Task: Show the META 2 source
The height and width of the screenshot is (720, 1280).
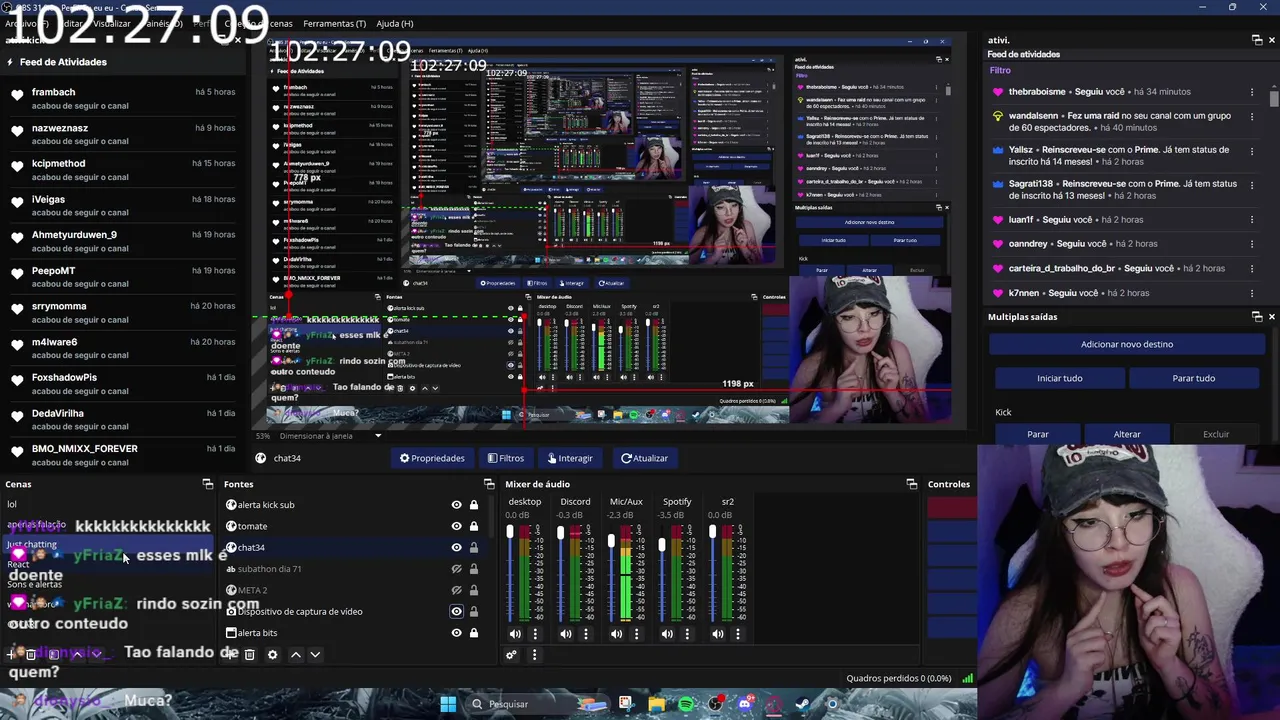Action: click(x=456, y=590)
